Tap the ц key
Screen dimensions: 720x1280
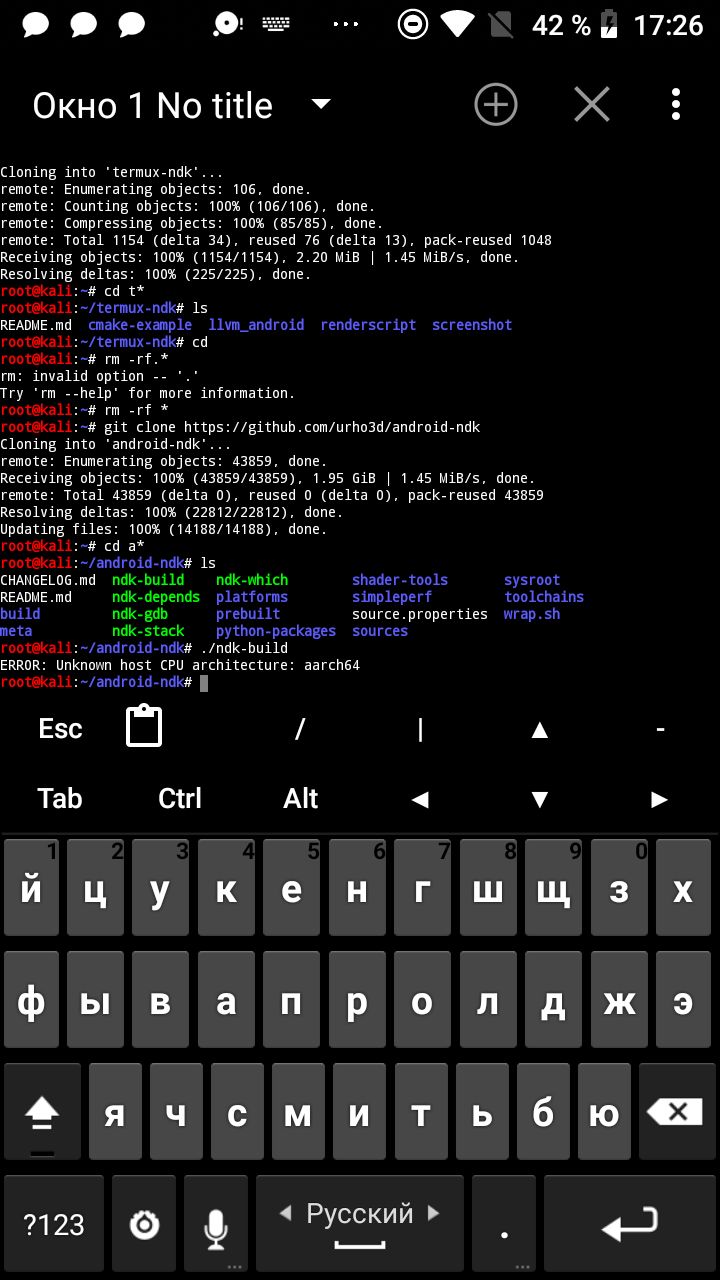pyautogui.click(x=95, y=887)
